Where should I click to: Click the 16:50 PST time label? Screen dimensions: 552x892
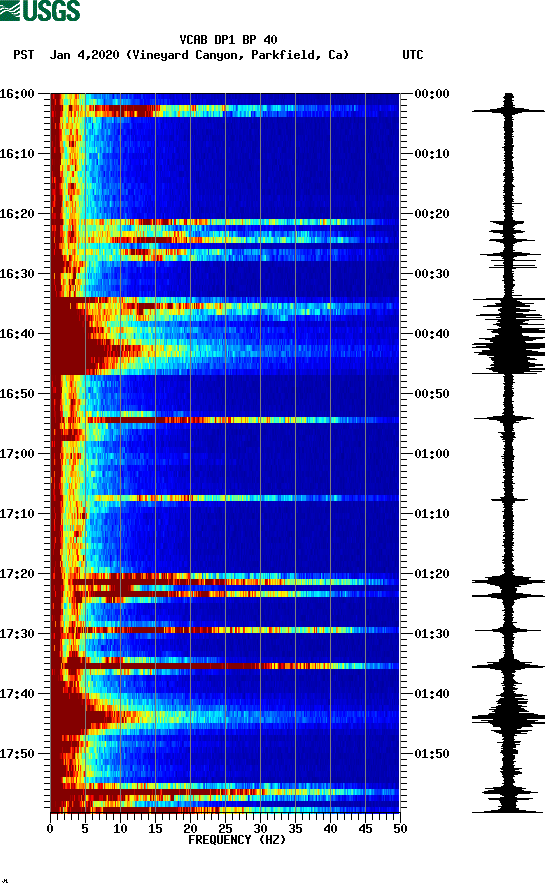tap(17, 394)
